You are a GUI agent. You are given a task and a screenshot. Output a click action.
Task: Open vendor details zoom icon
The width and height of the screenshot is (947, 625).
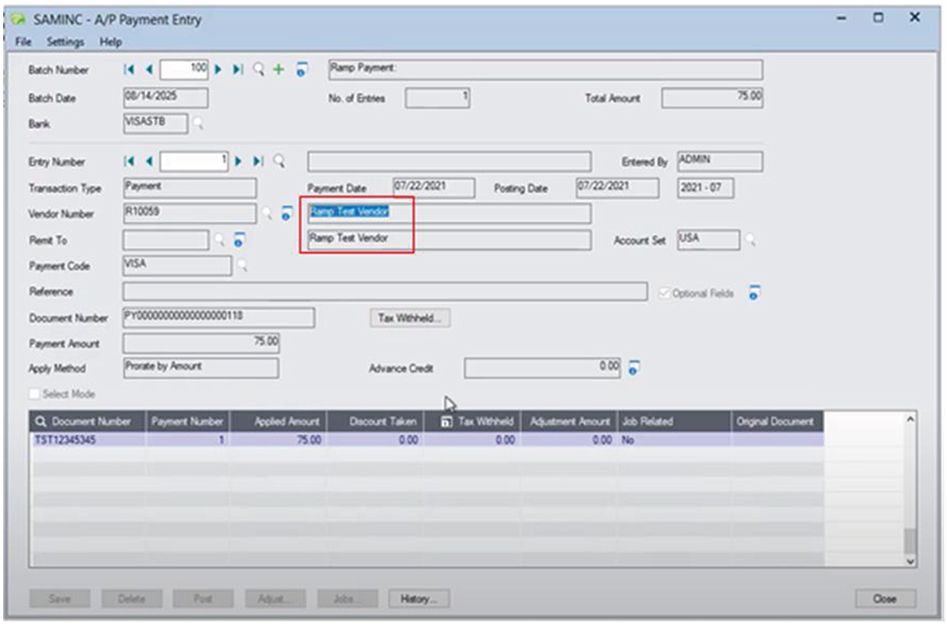coord(286,213)
